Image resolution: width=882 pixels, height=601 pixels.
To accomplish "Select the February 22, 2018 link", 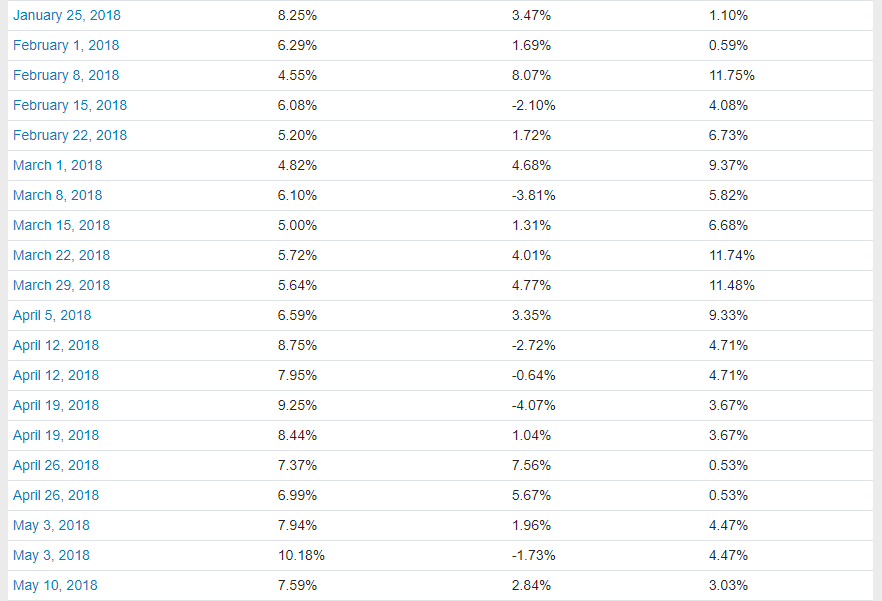I will pos(70,135).
